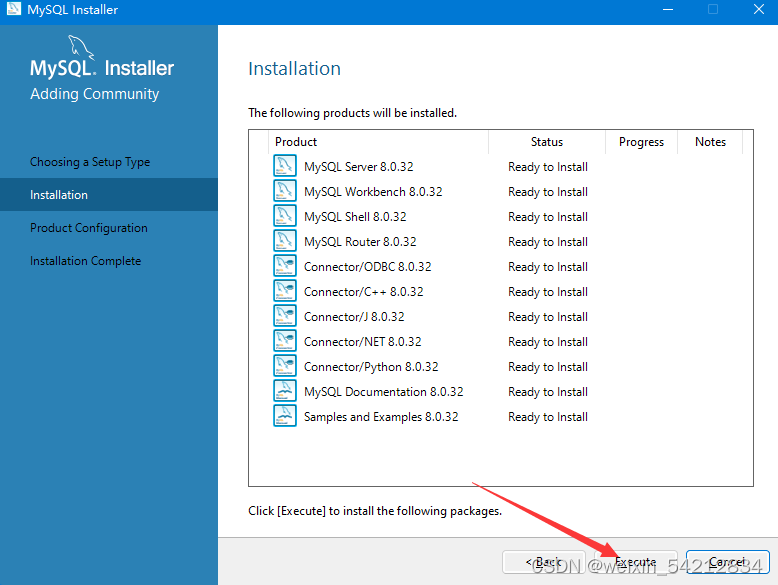Select the Connector/C++ 8.0.32 row text

364,292
